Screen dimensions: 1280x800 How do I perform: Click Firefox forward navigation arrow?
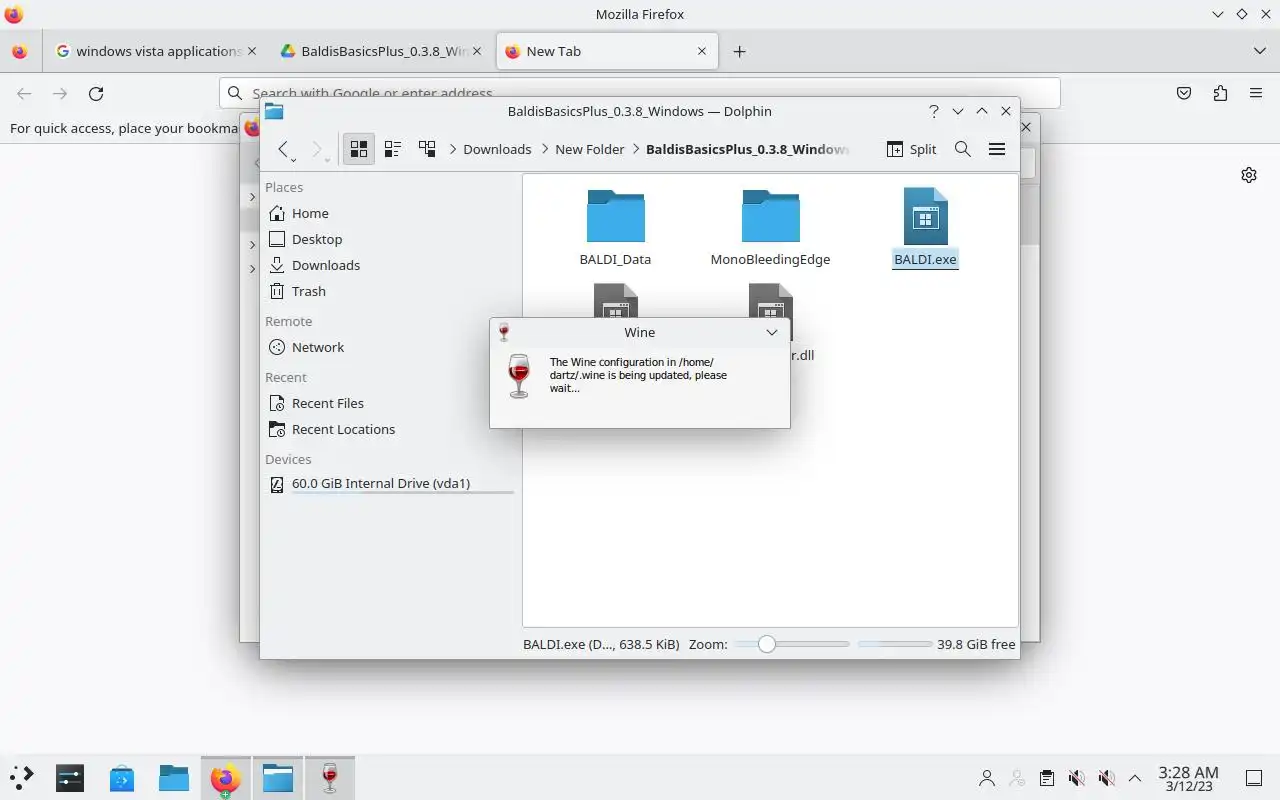point(60,93)
